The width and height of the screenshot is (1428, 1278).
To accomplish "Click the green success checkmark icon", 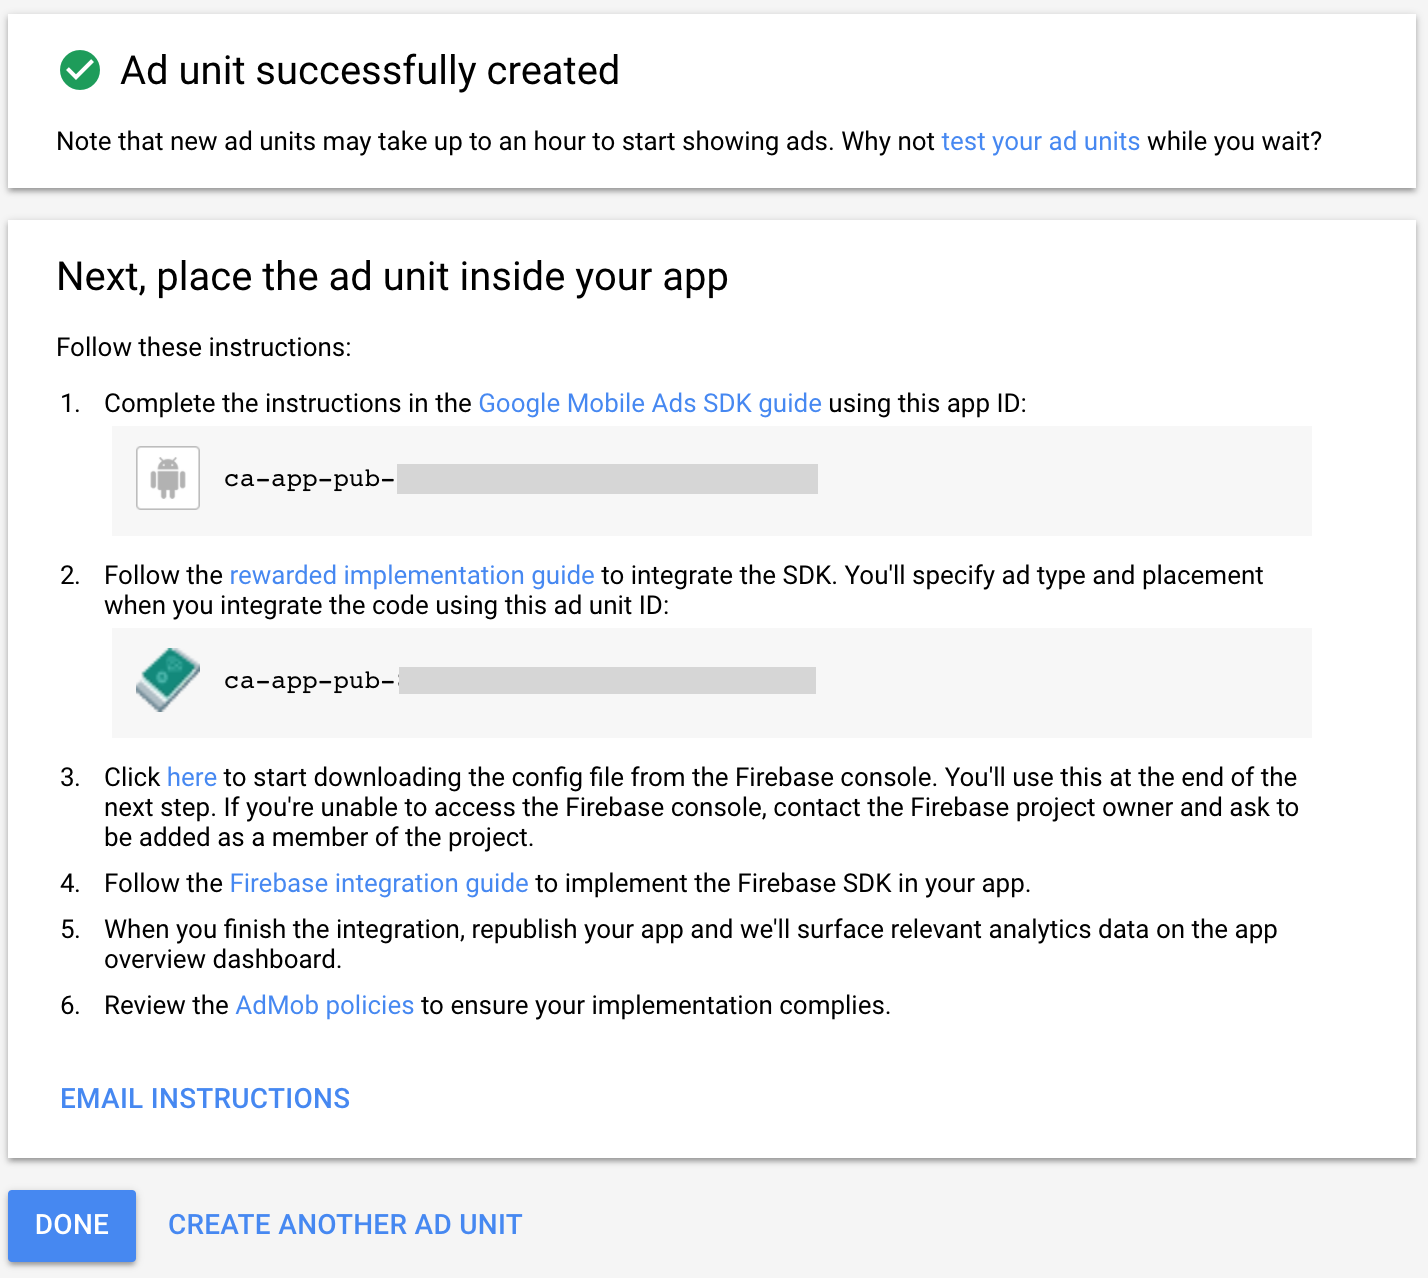I will (x=80, y=71).
